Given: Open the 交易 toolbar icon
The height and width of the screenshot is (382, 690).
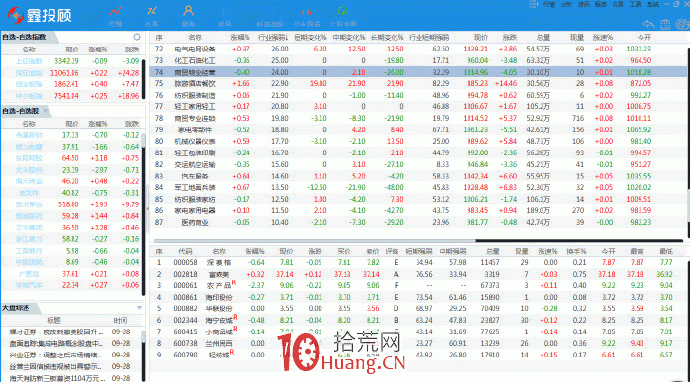Looking at the screenshot, I should (x=151, y=11).
